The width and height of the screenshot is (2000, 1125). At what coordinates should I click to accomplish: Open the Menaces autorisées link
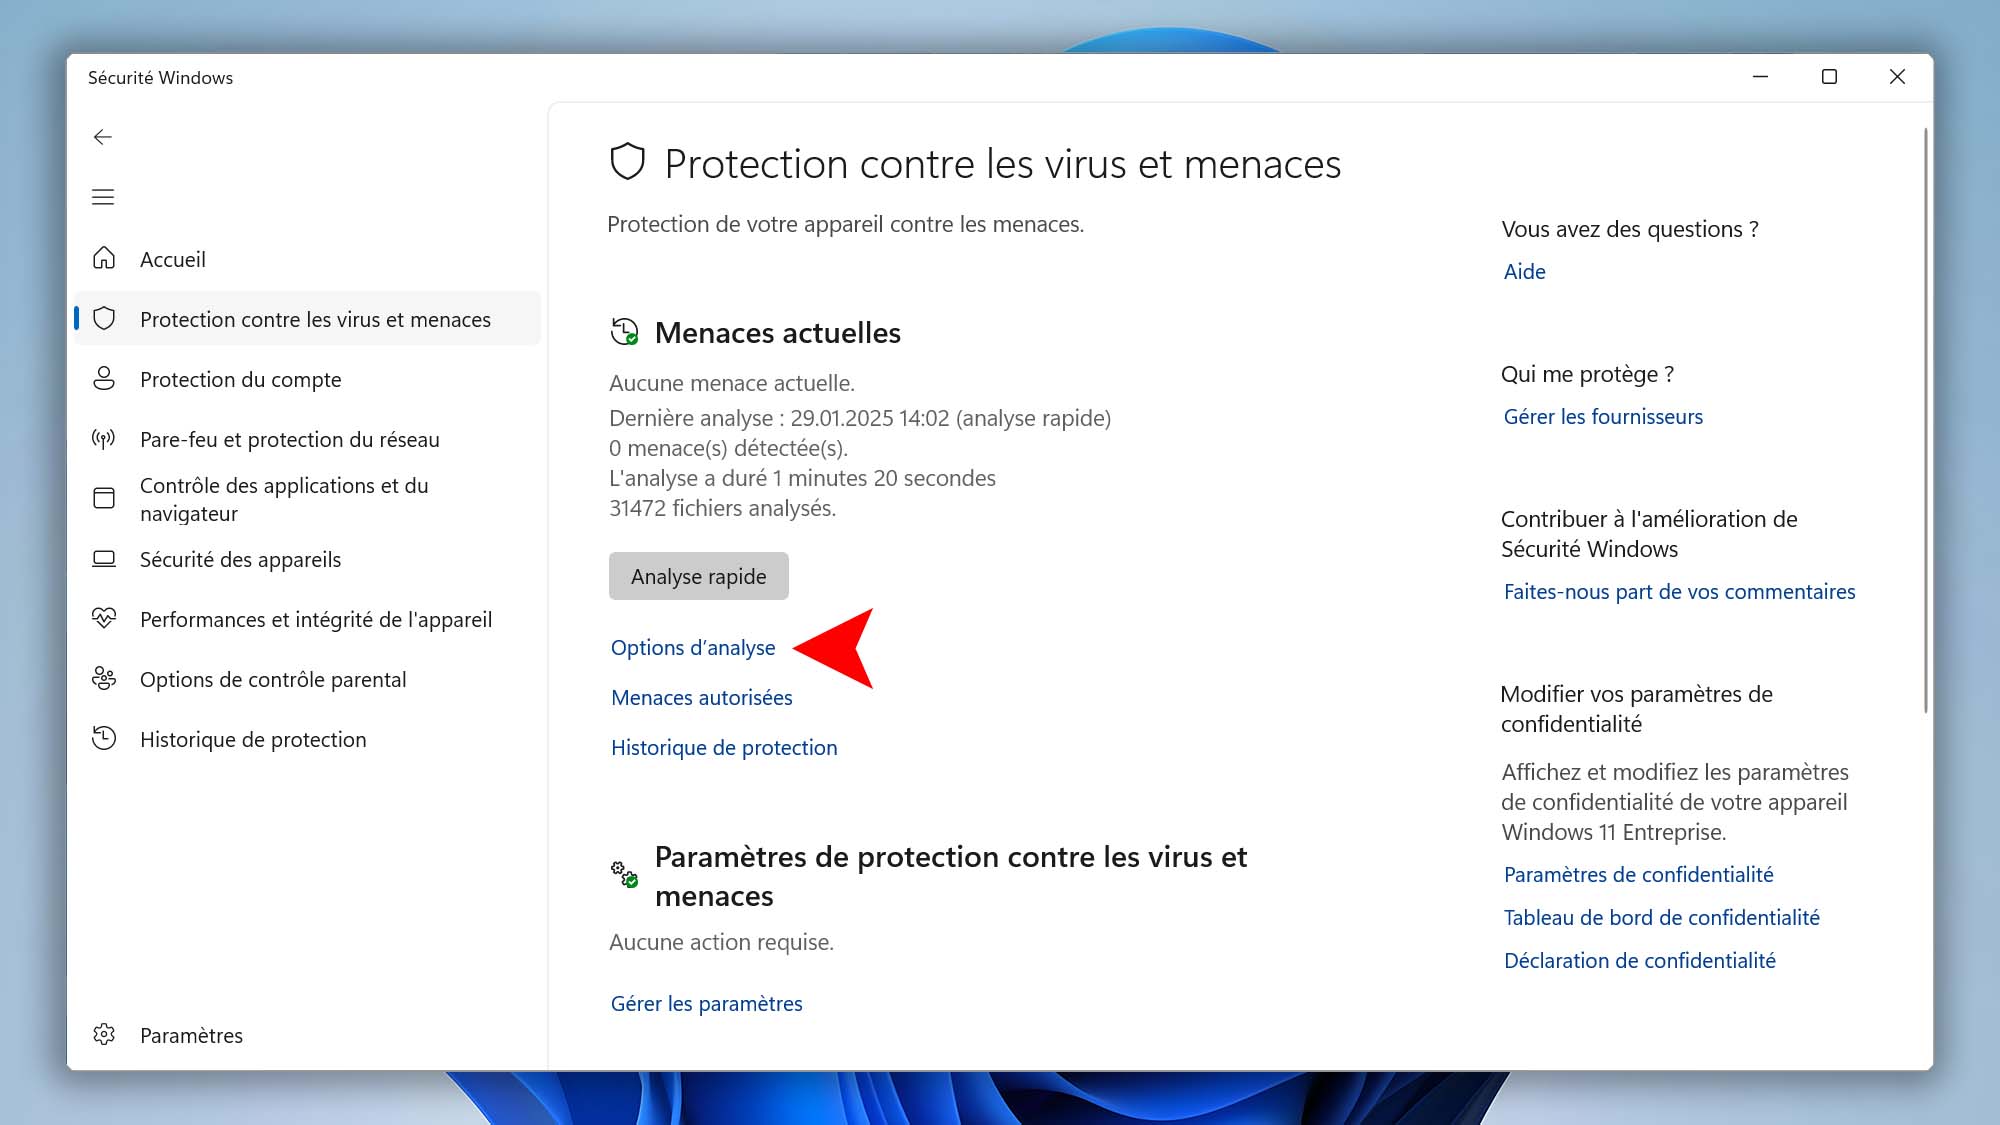[702, 697]
